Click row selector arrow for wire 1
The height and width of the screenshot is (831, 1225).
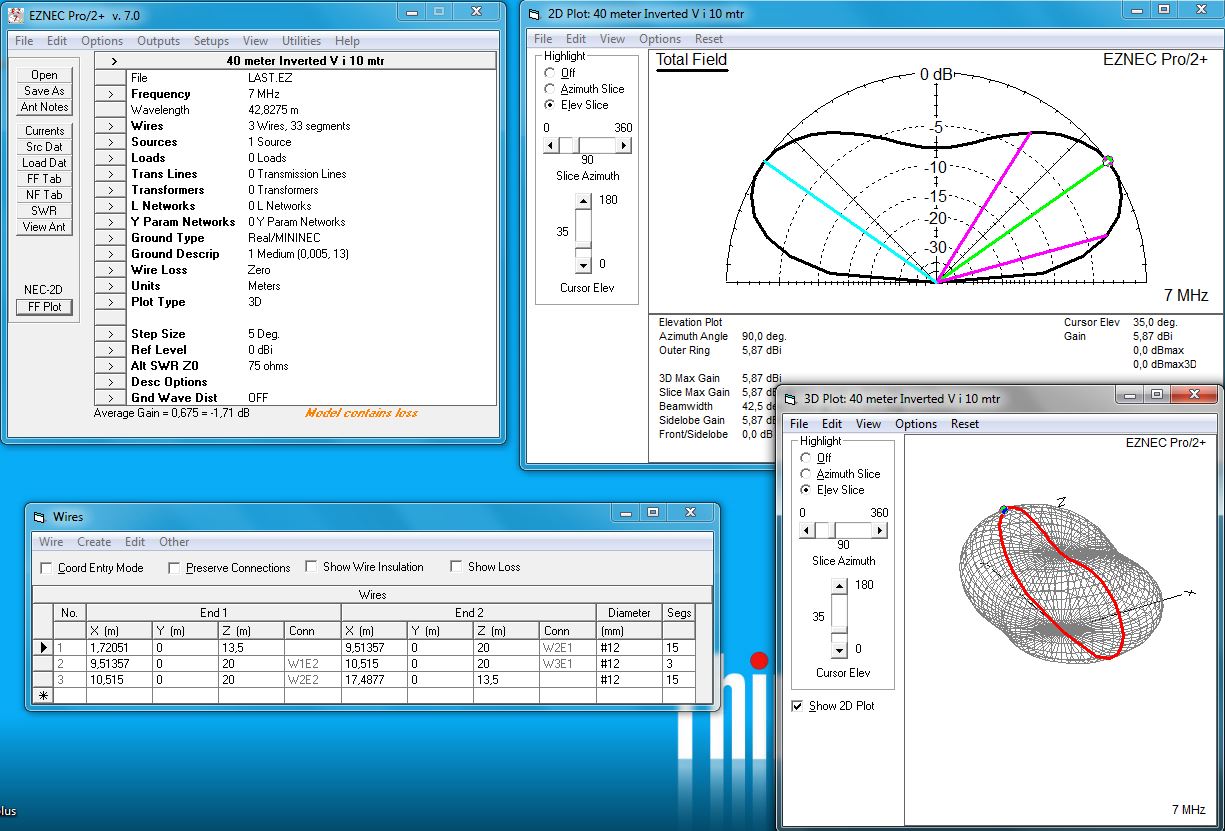pos(43,648)
